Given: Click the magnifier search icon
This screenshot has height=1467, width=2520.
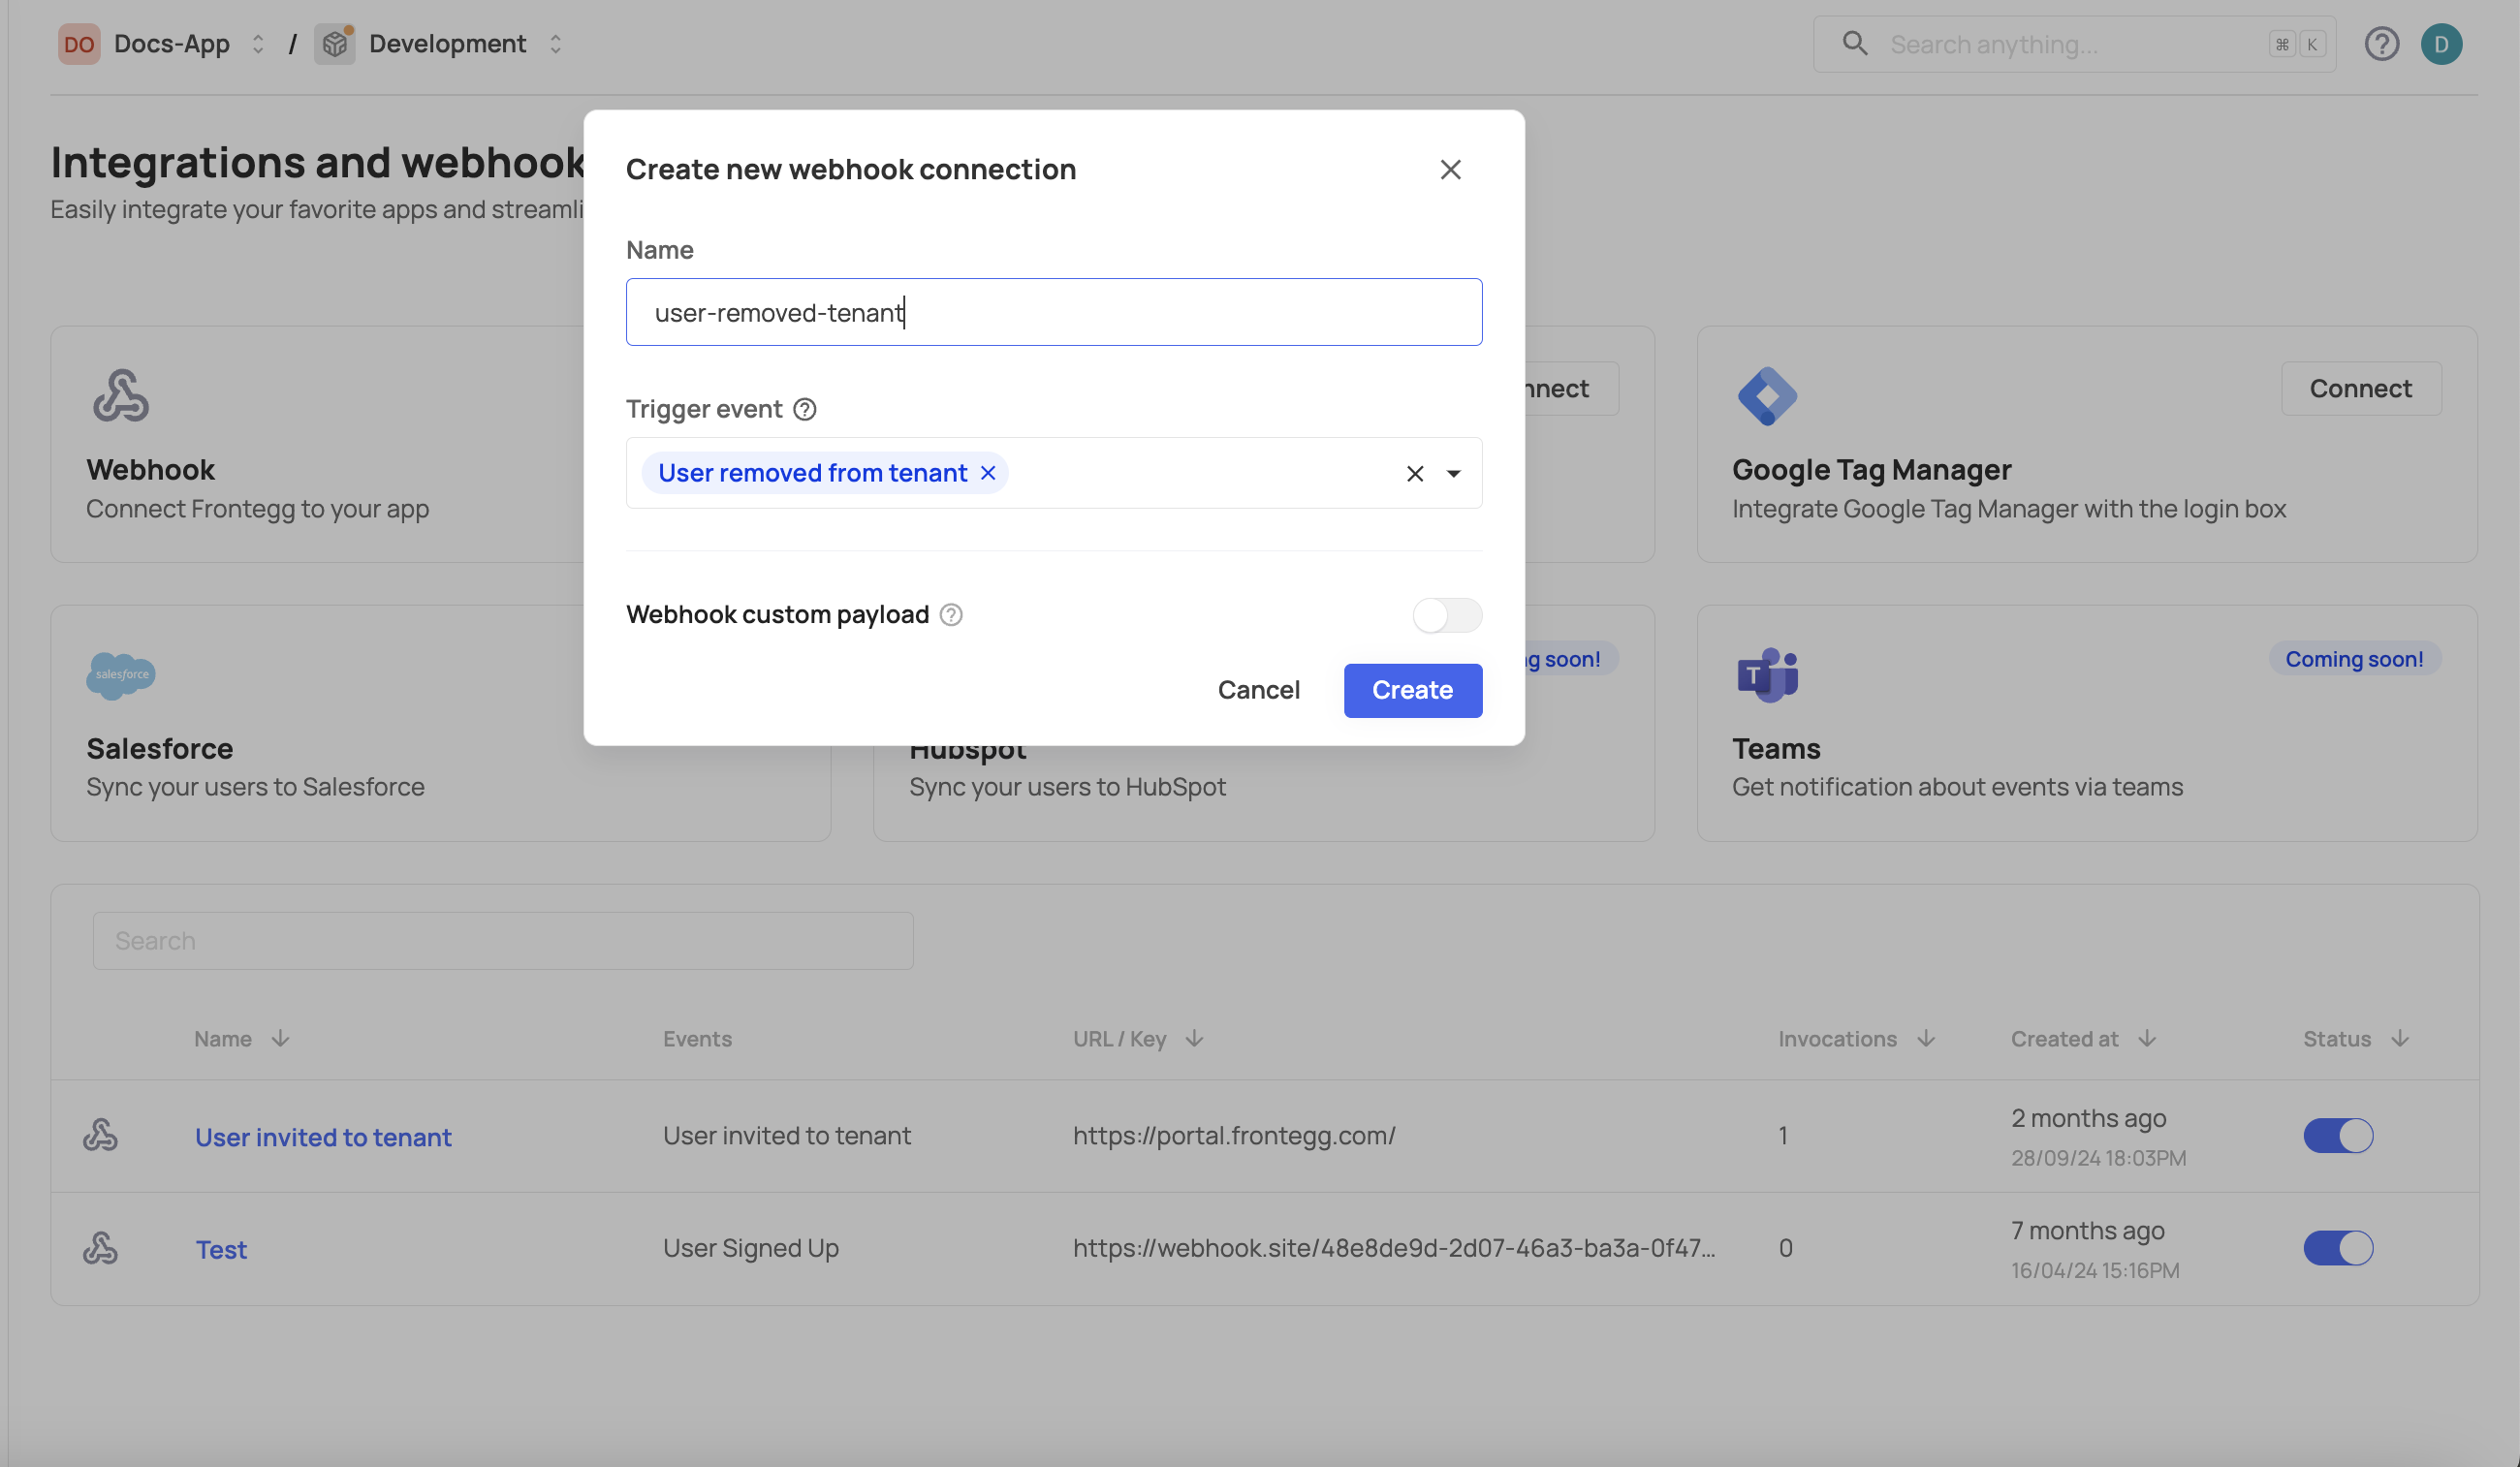Looking at the screenshot, I should pos(1854,43).
